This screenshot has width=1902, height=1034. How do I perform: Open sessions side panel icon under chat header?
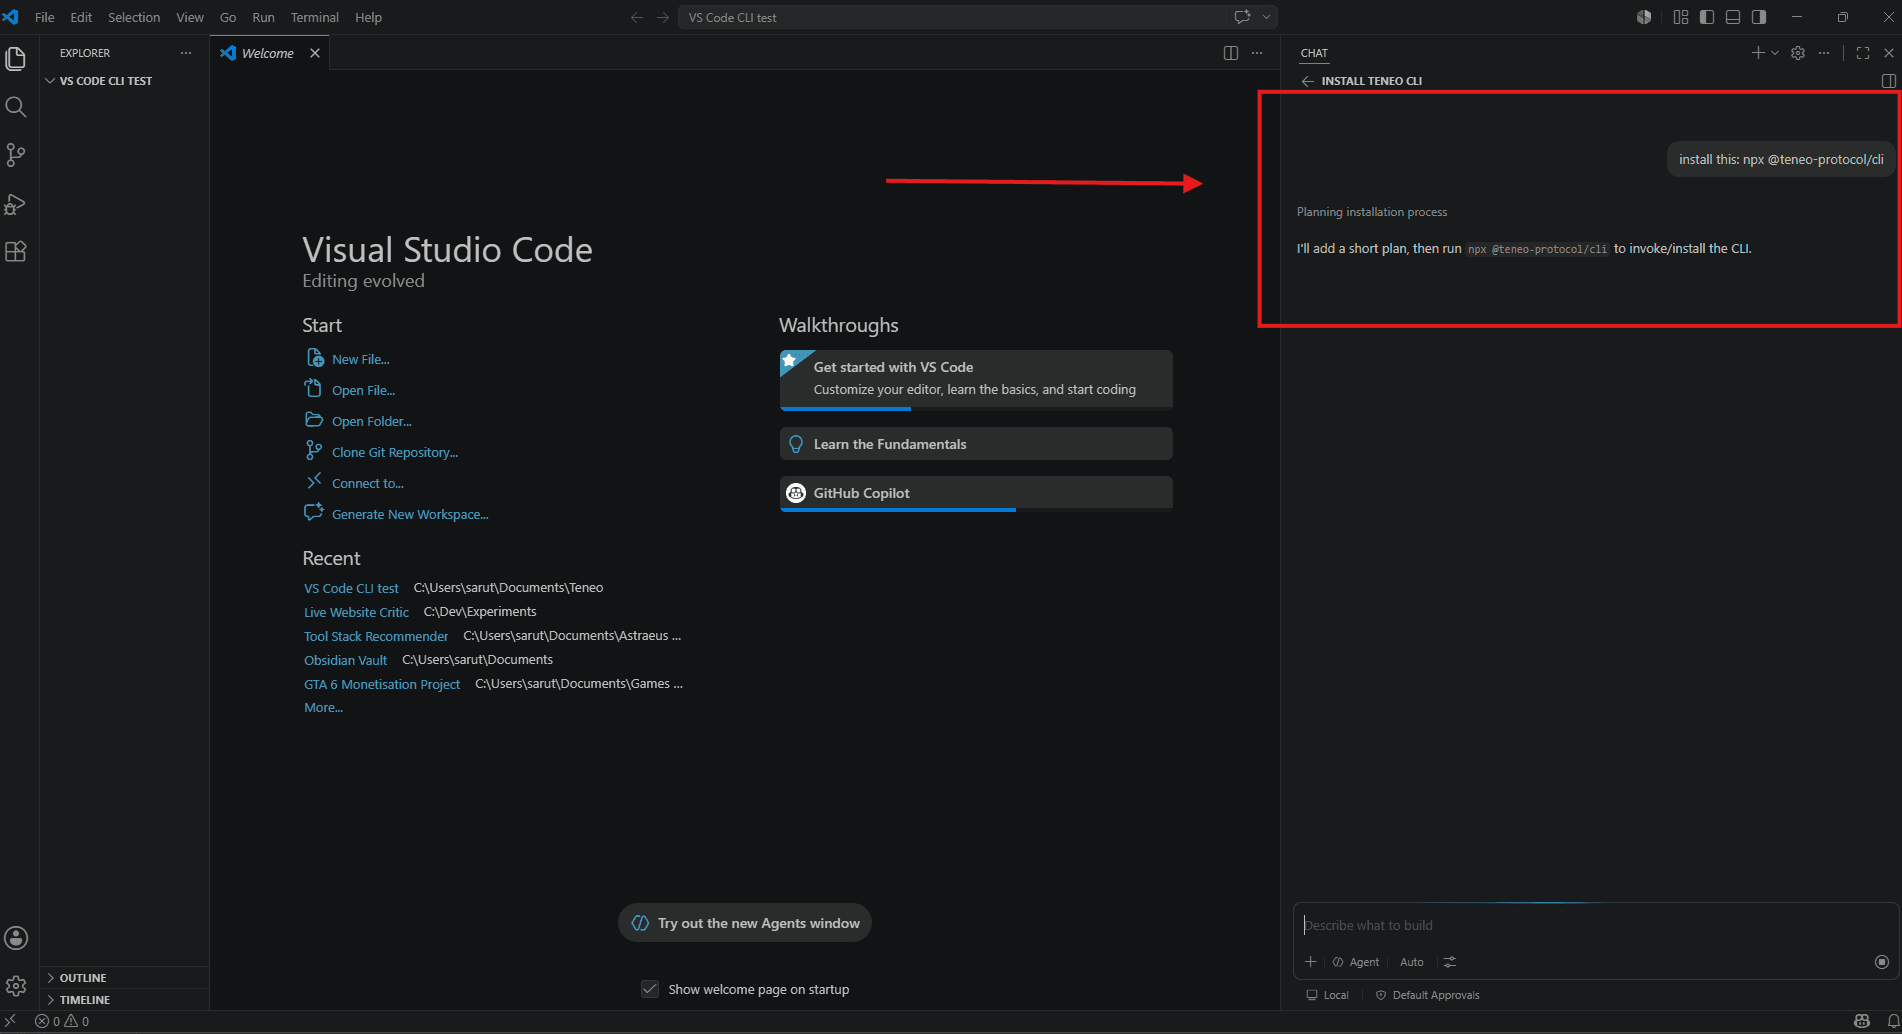(1889, 81)
